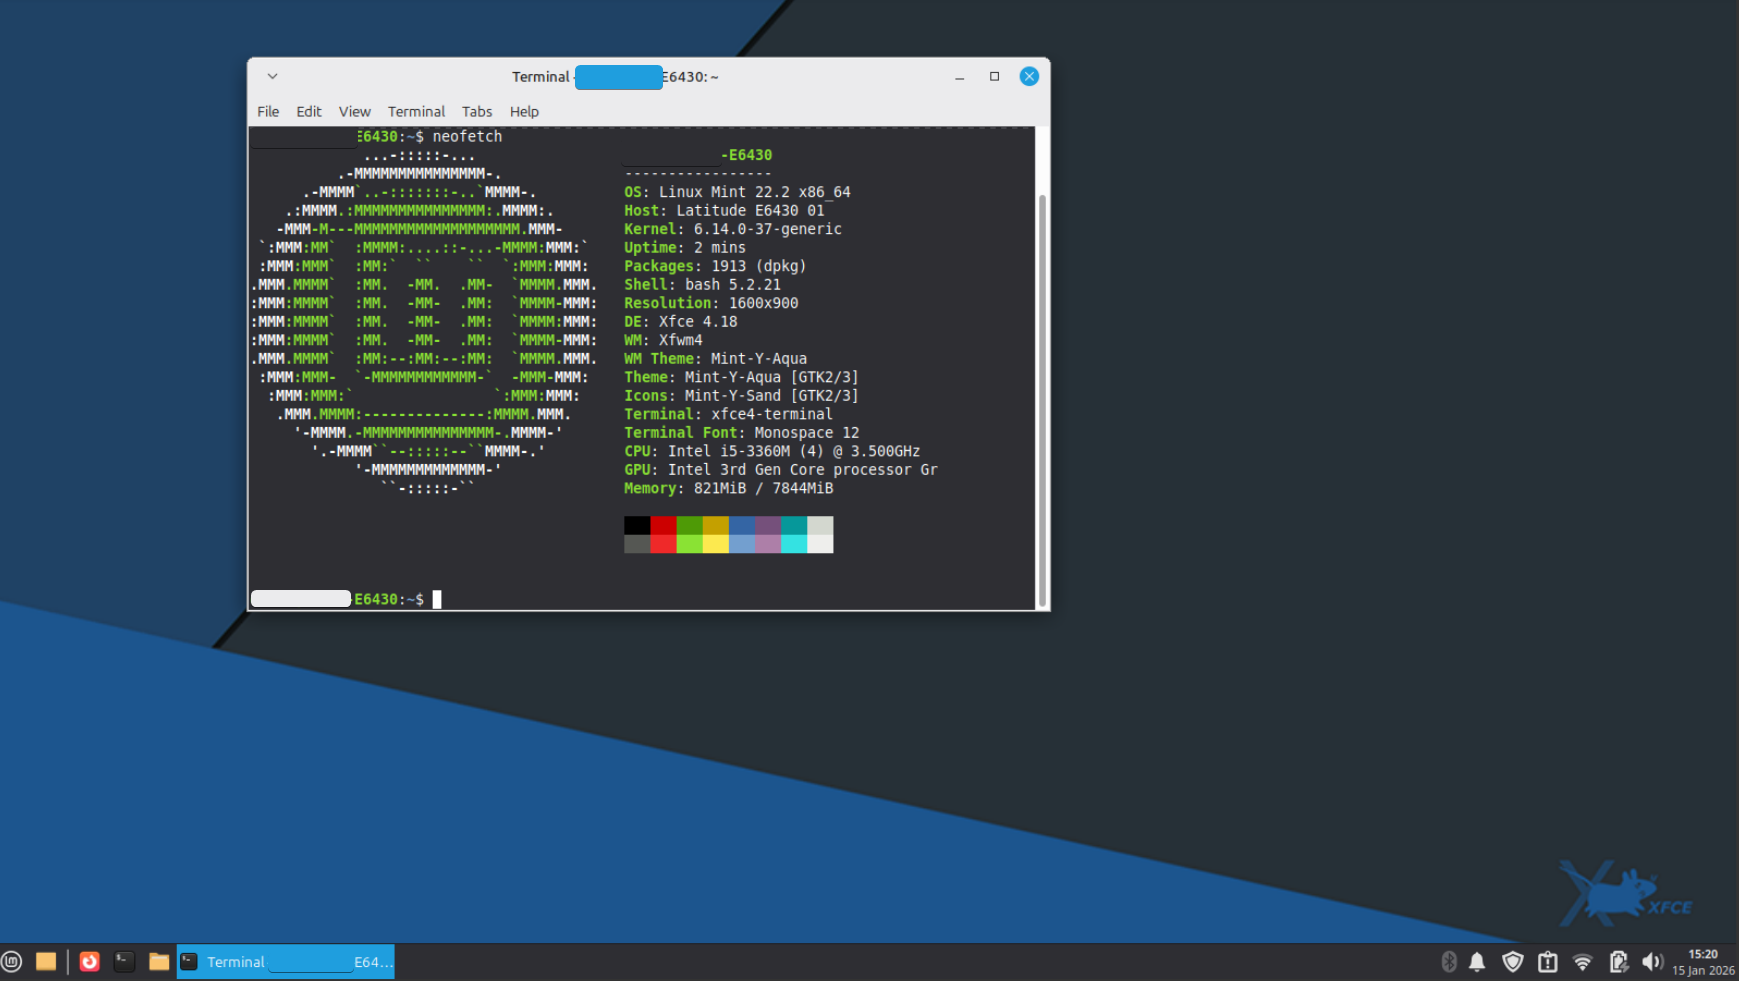Click the clipboard exclamation tray icon
1739x981 pixels.
click(1548, 962)
